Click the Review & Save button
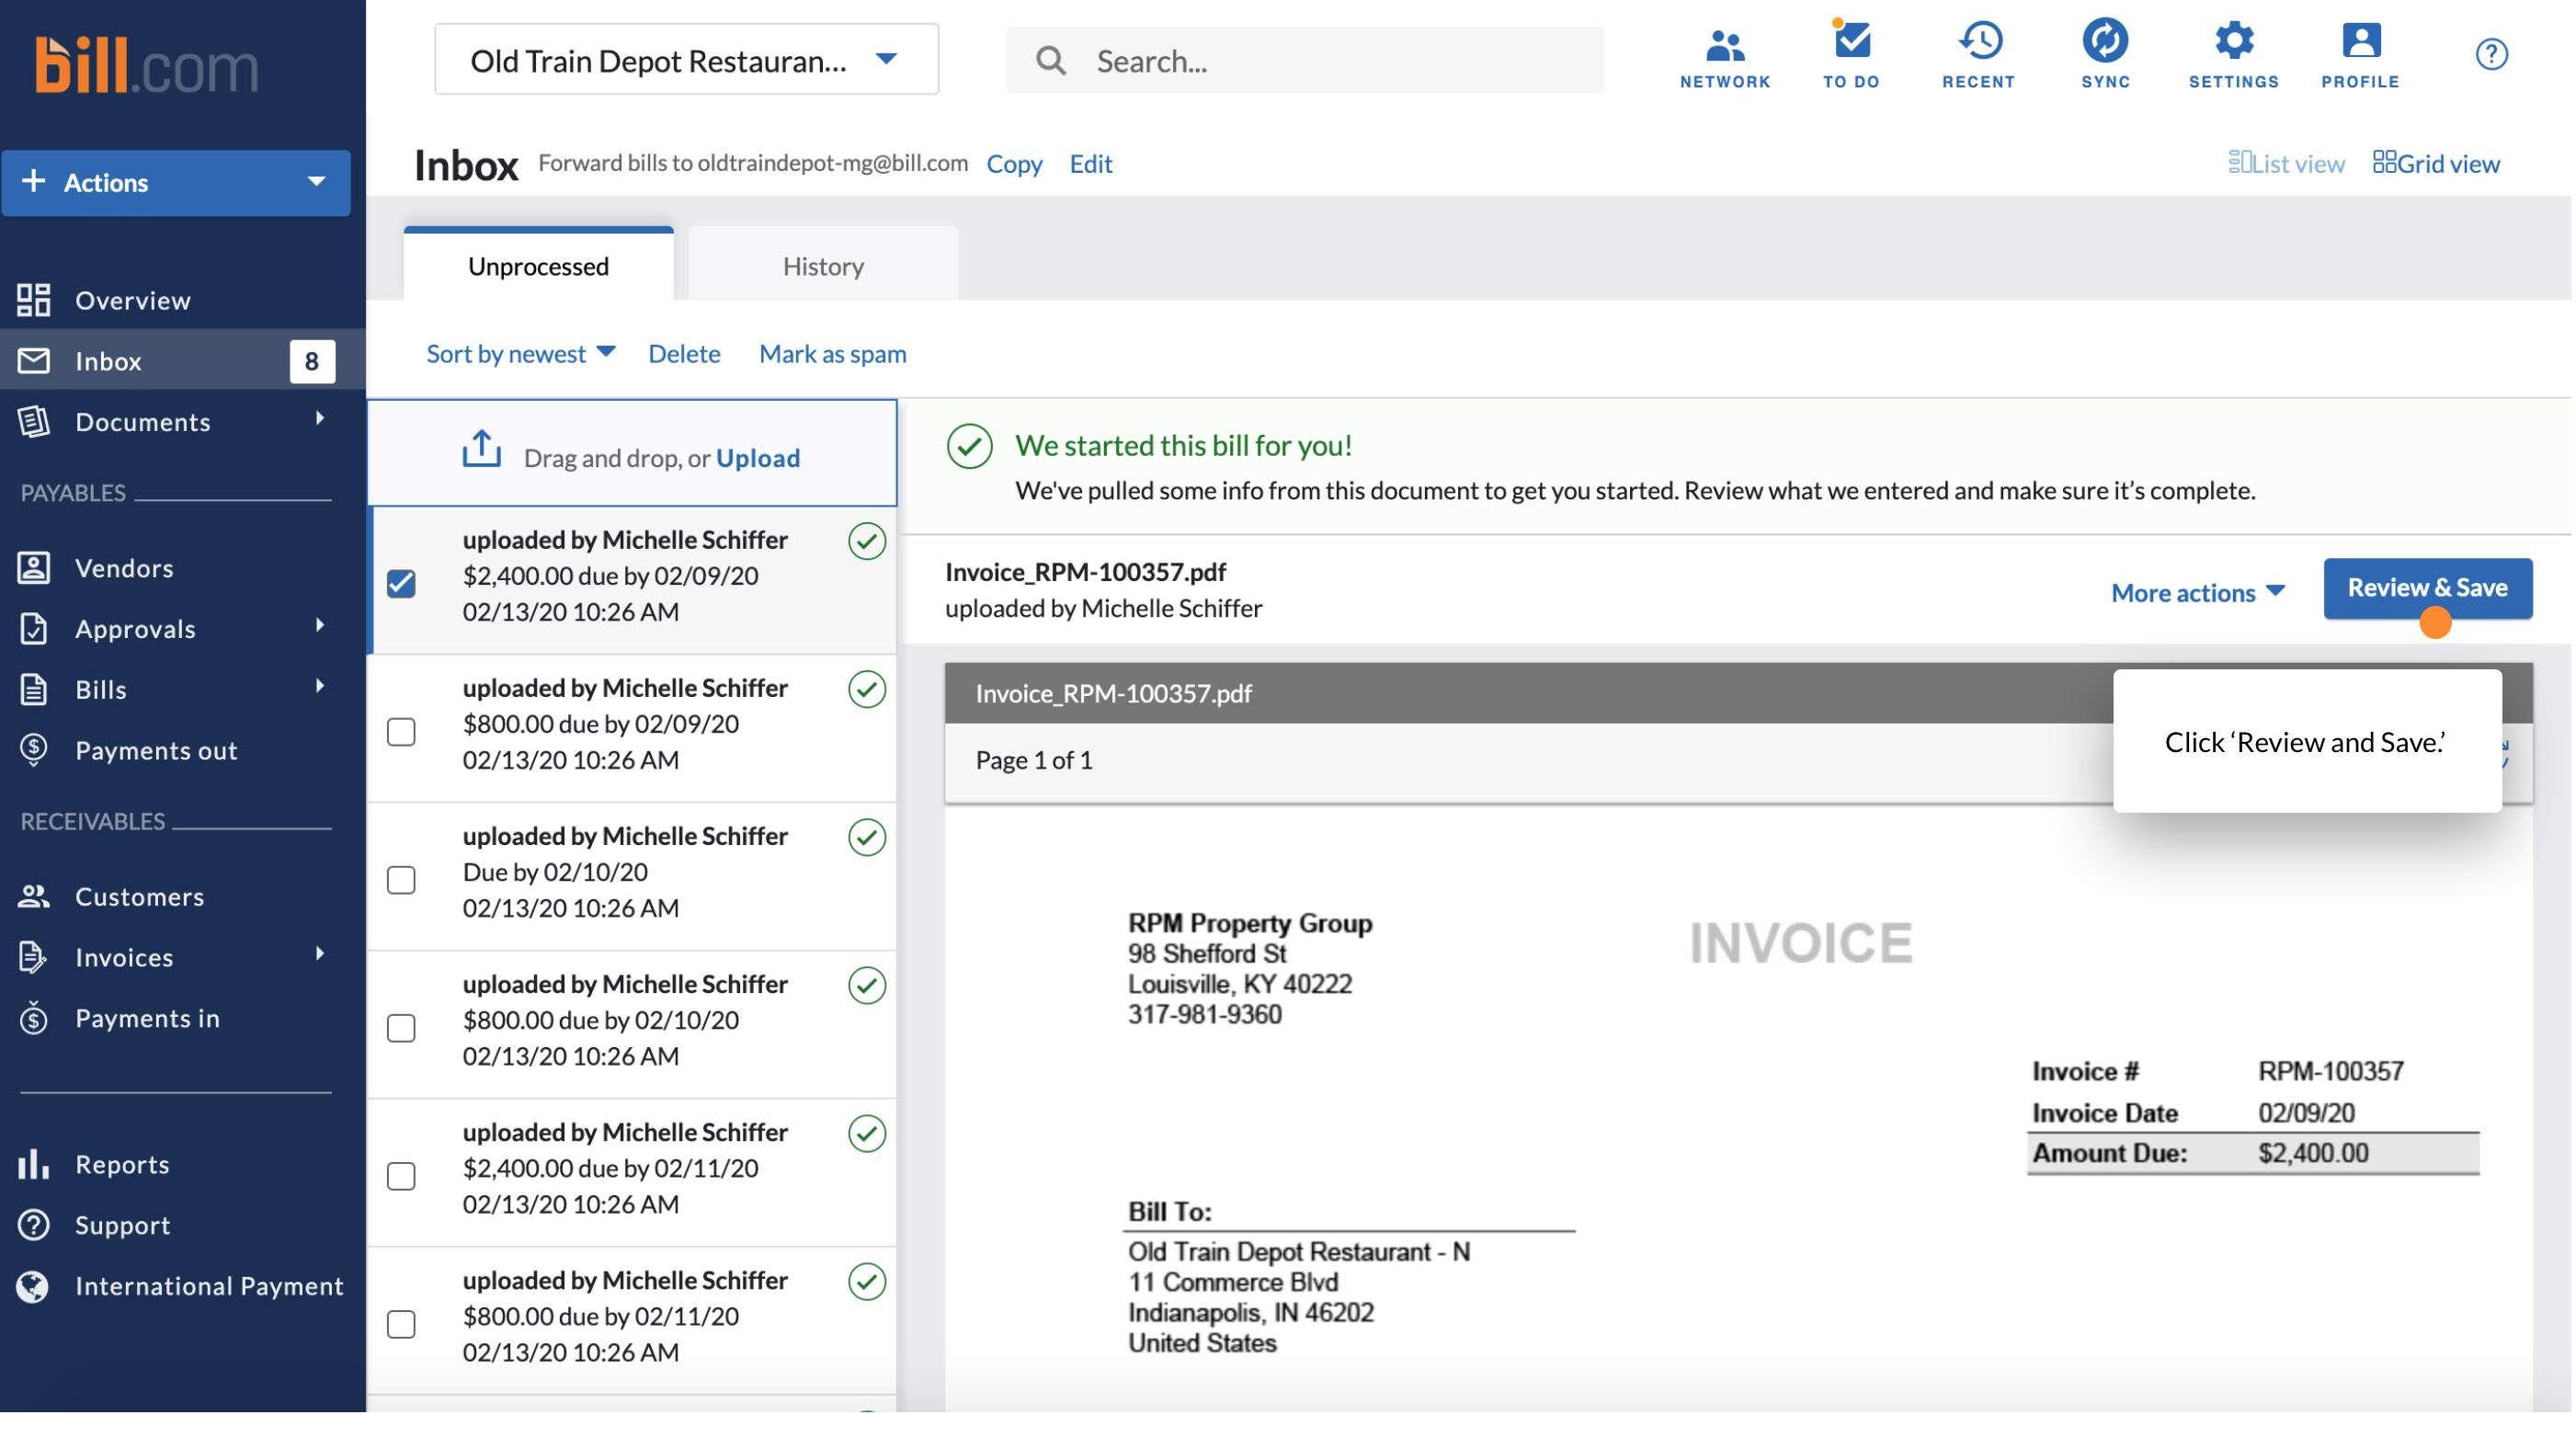This screenshot has width=2576, height=1449. click(x=2426, y=588)
